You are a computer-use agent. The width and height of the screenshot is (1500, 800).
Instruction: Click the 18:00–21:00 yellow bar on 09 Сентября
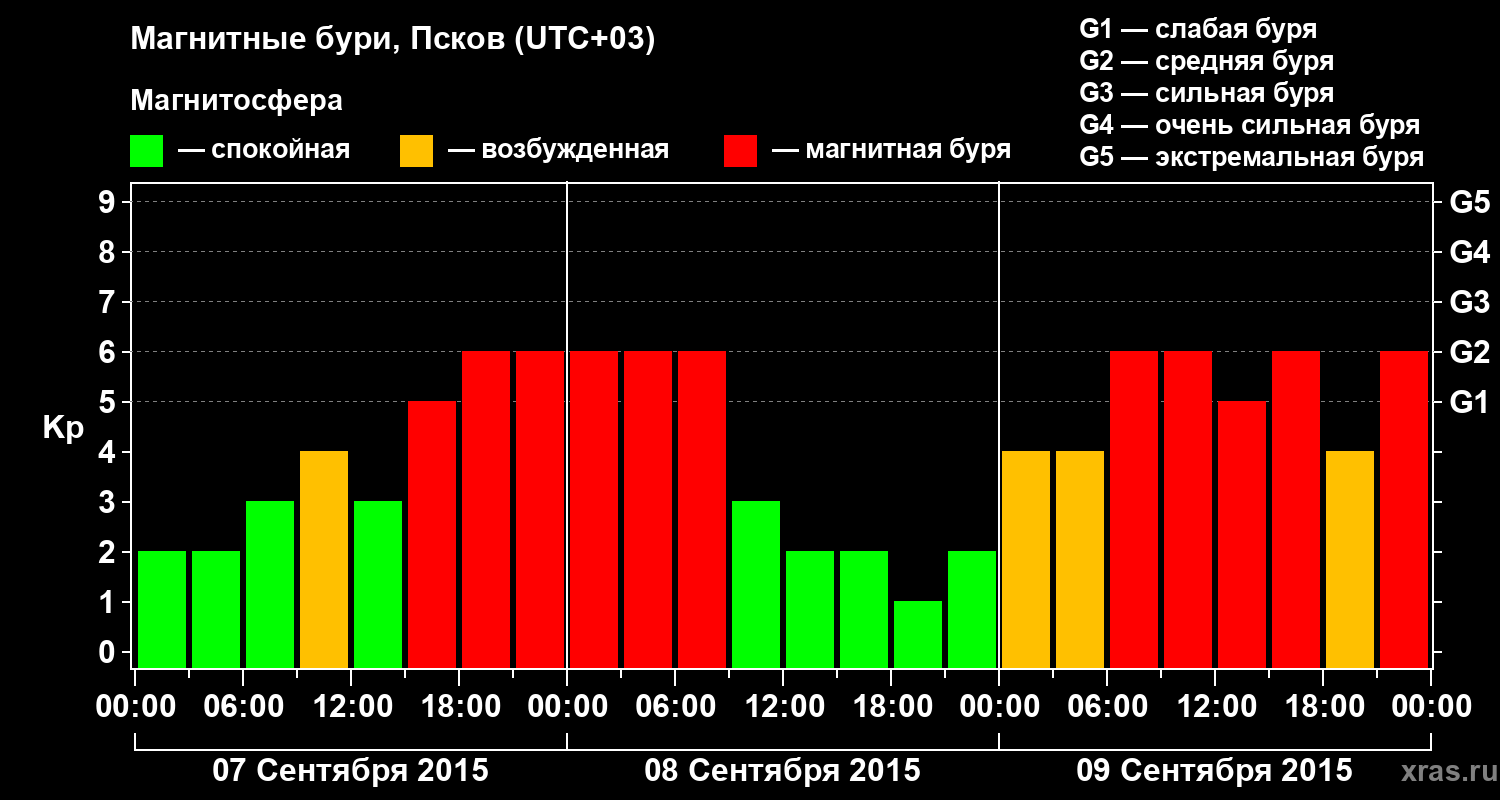(x=1350, y=559)
